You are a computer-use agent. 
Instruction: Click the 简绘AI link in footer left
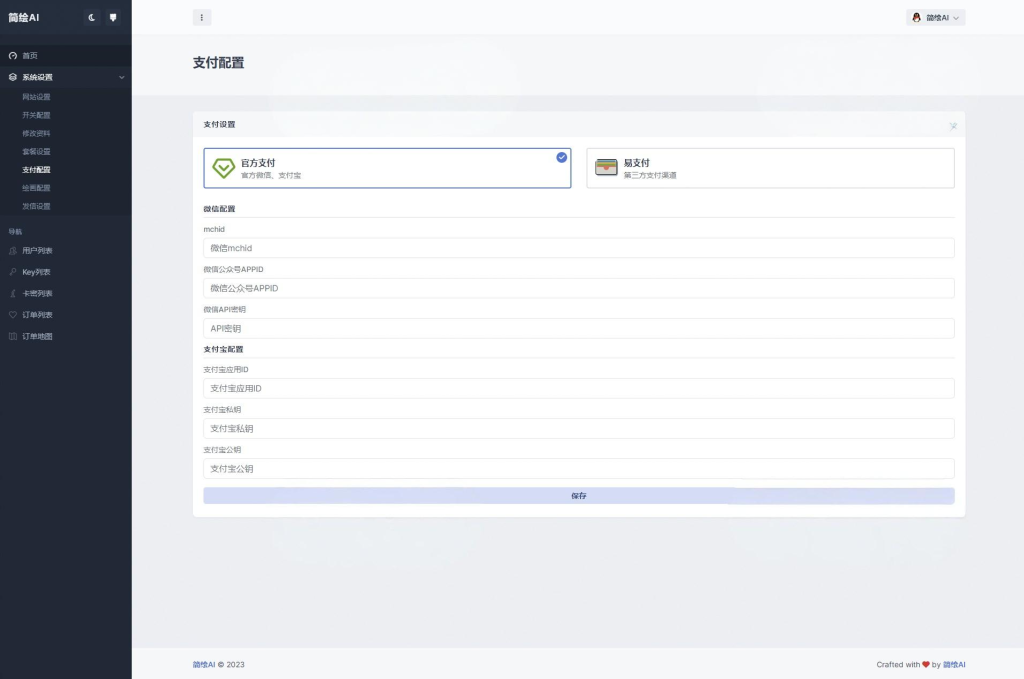(204, 664)
